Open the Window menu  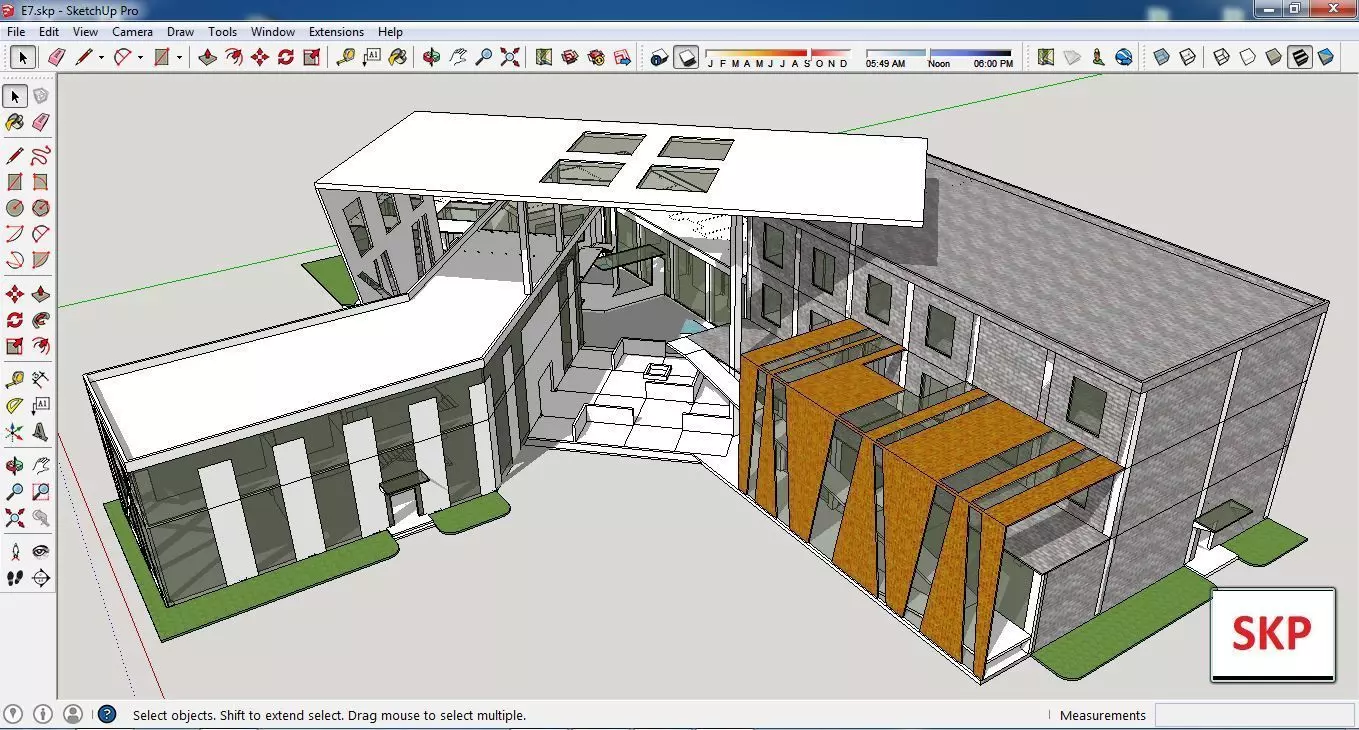273,32
